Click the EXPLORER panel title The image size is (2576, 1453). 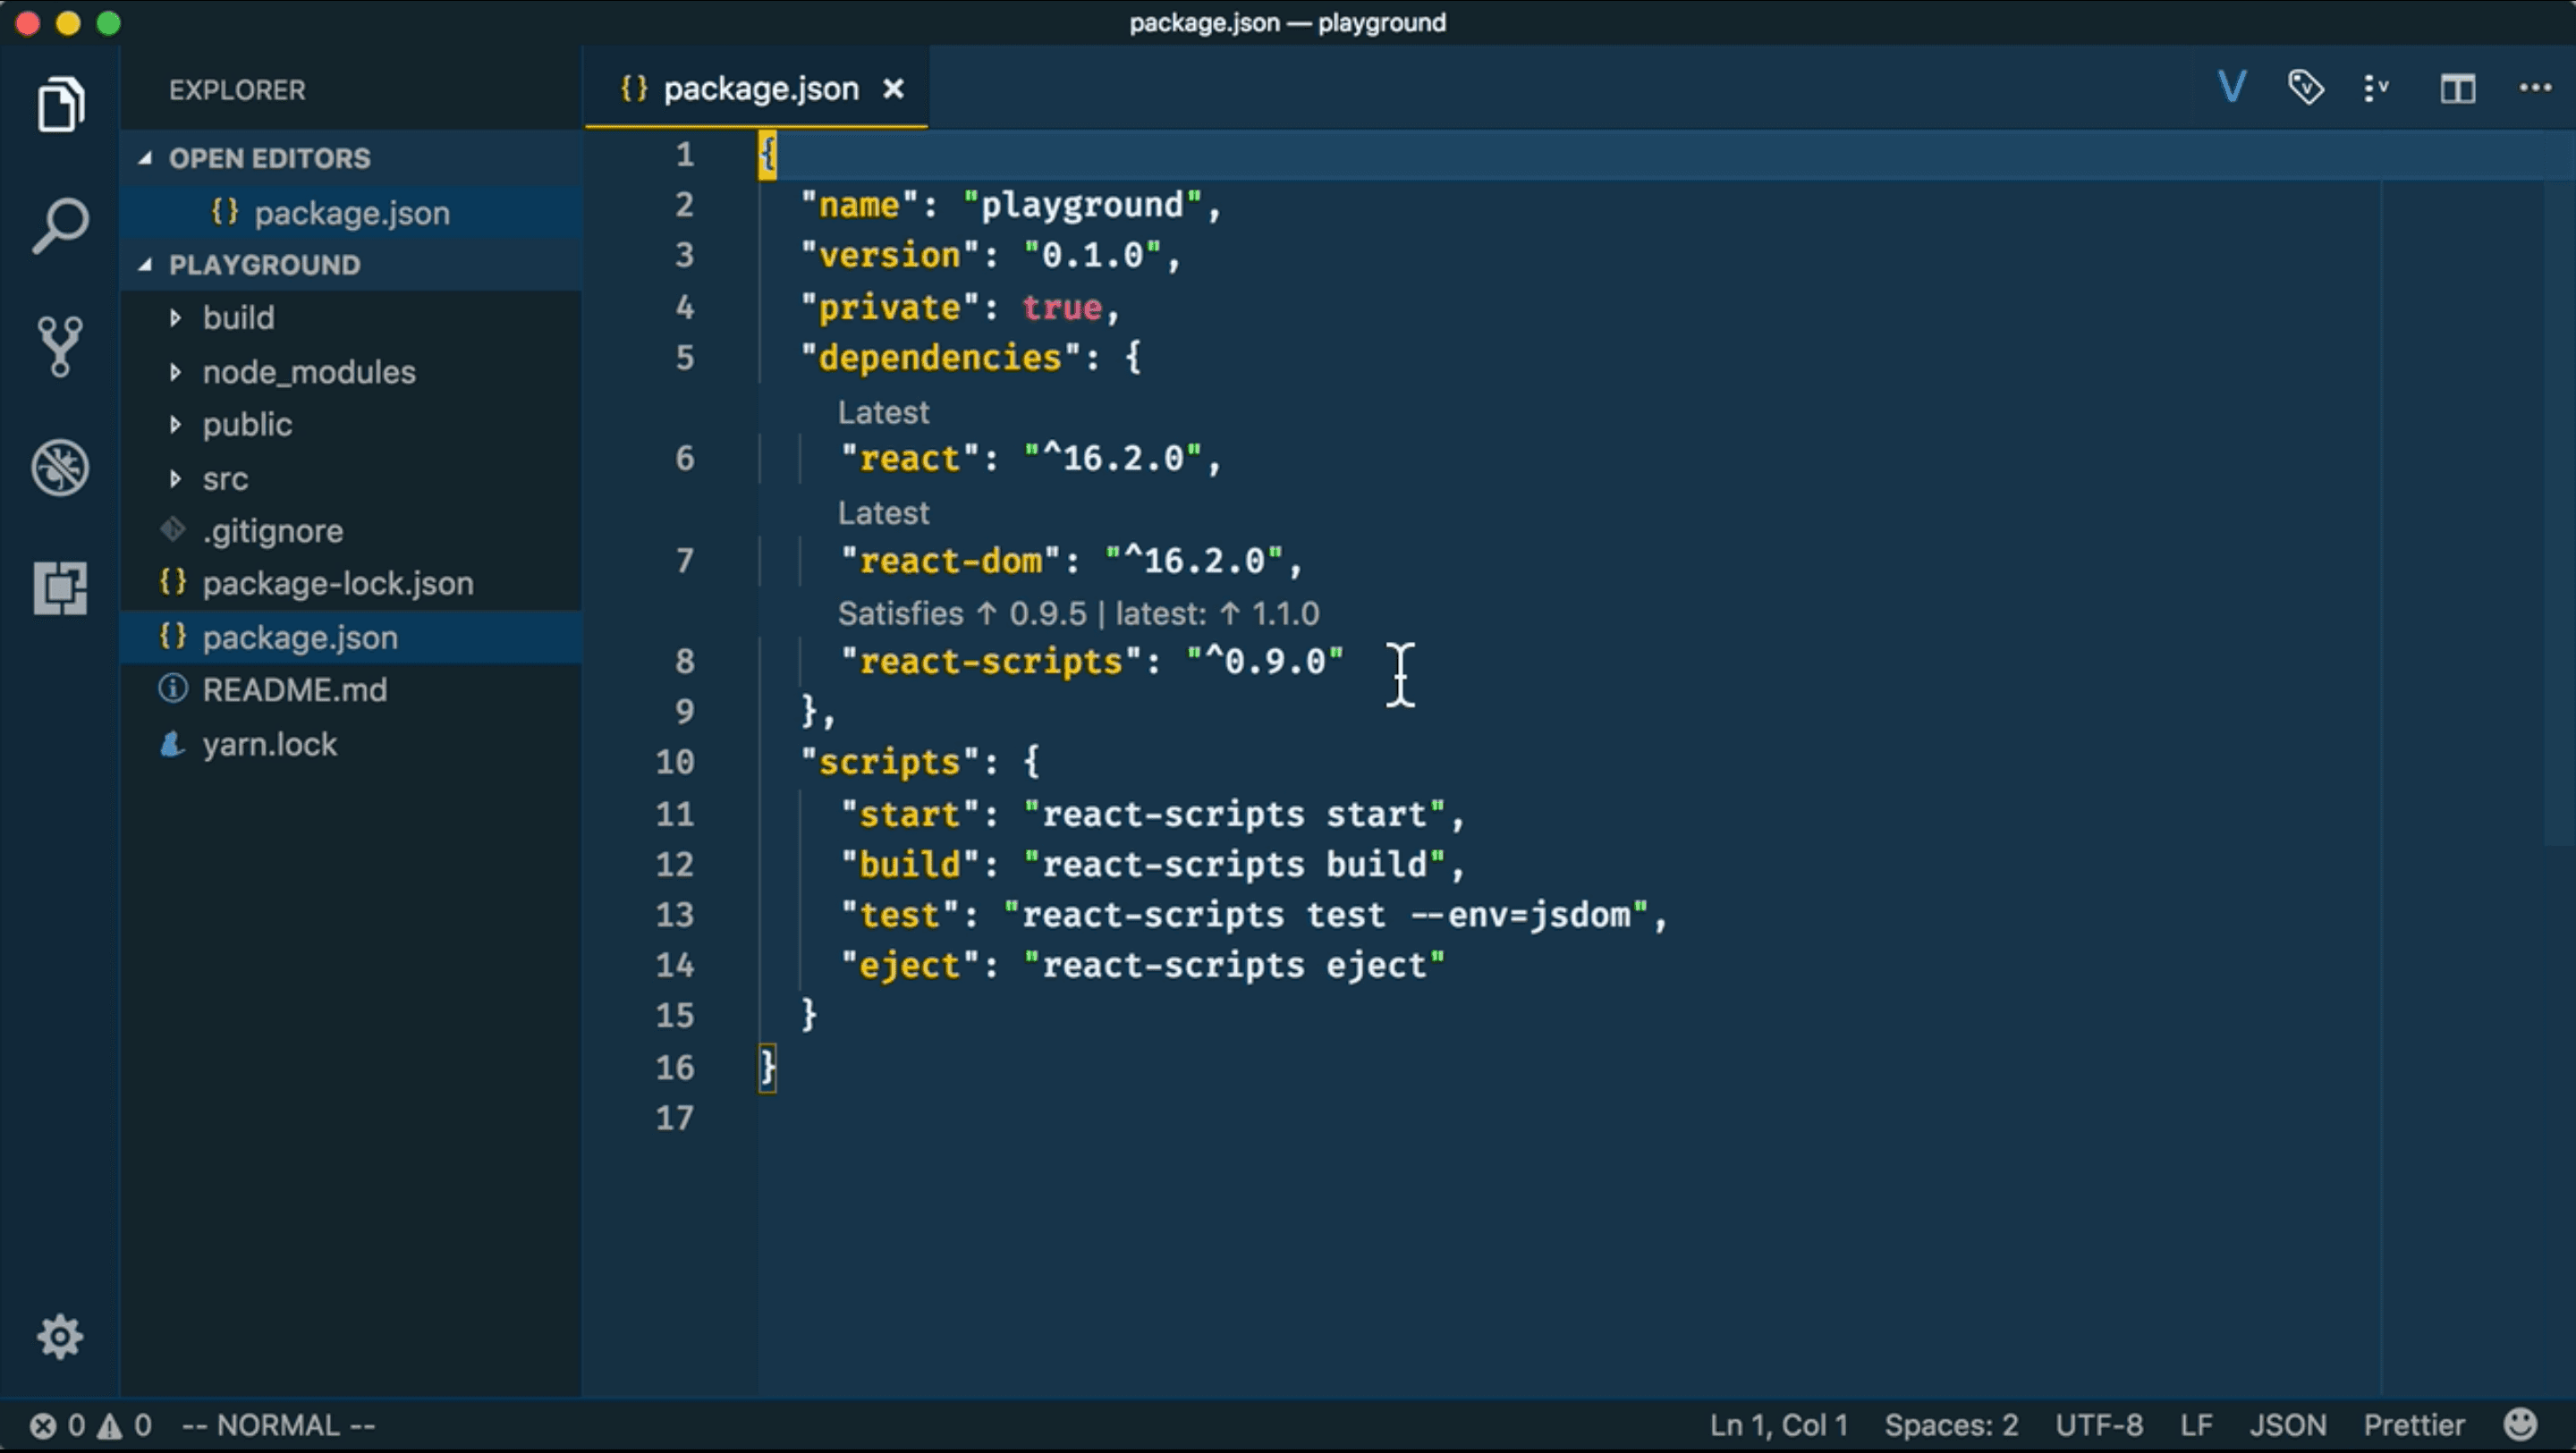(x=237, y=90)
